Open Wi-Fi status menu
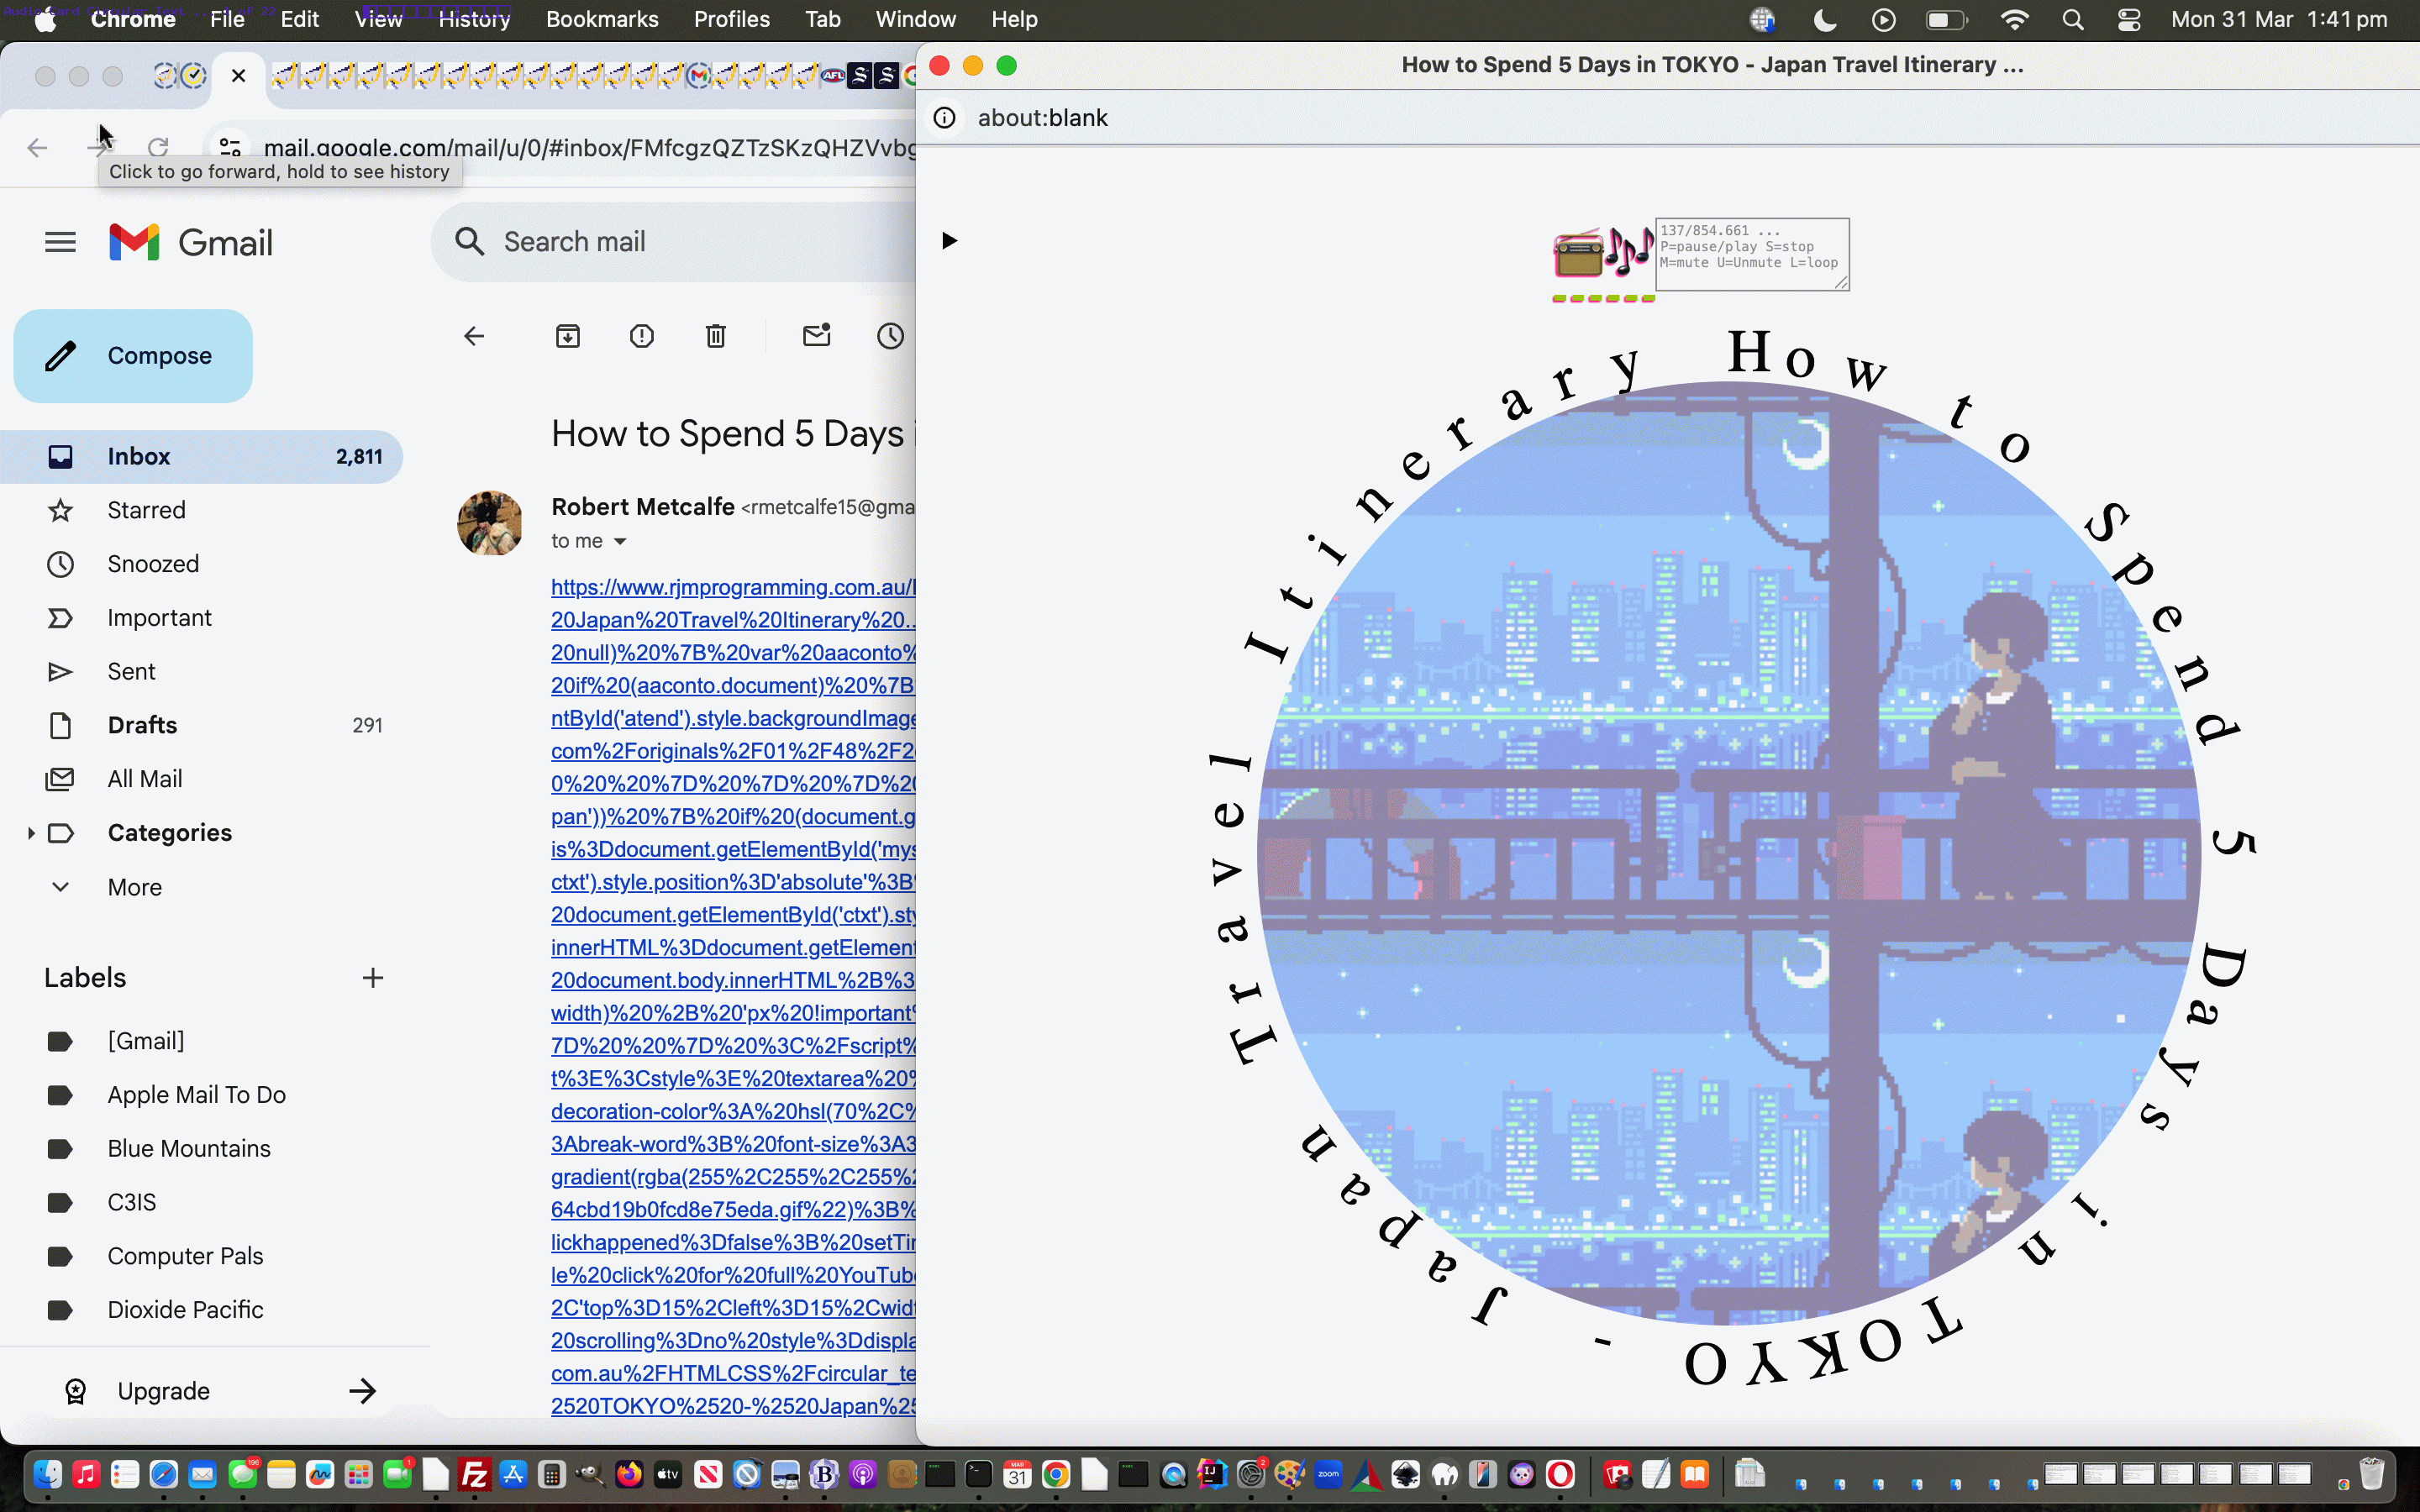This screenshot has height=1512, width=2420. pos(2014,19)
